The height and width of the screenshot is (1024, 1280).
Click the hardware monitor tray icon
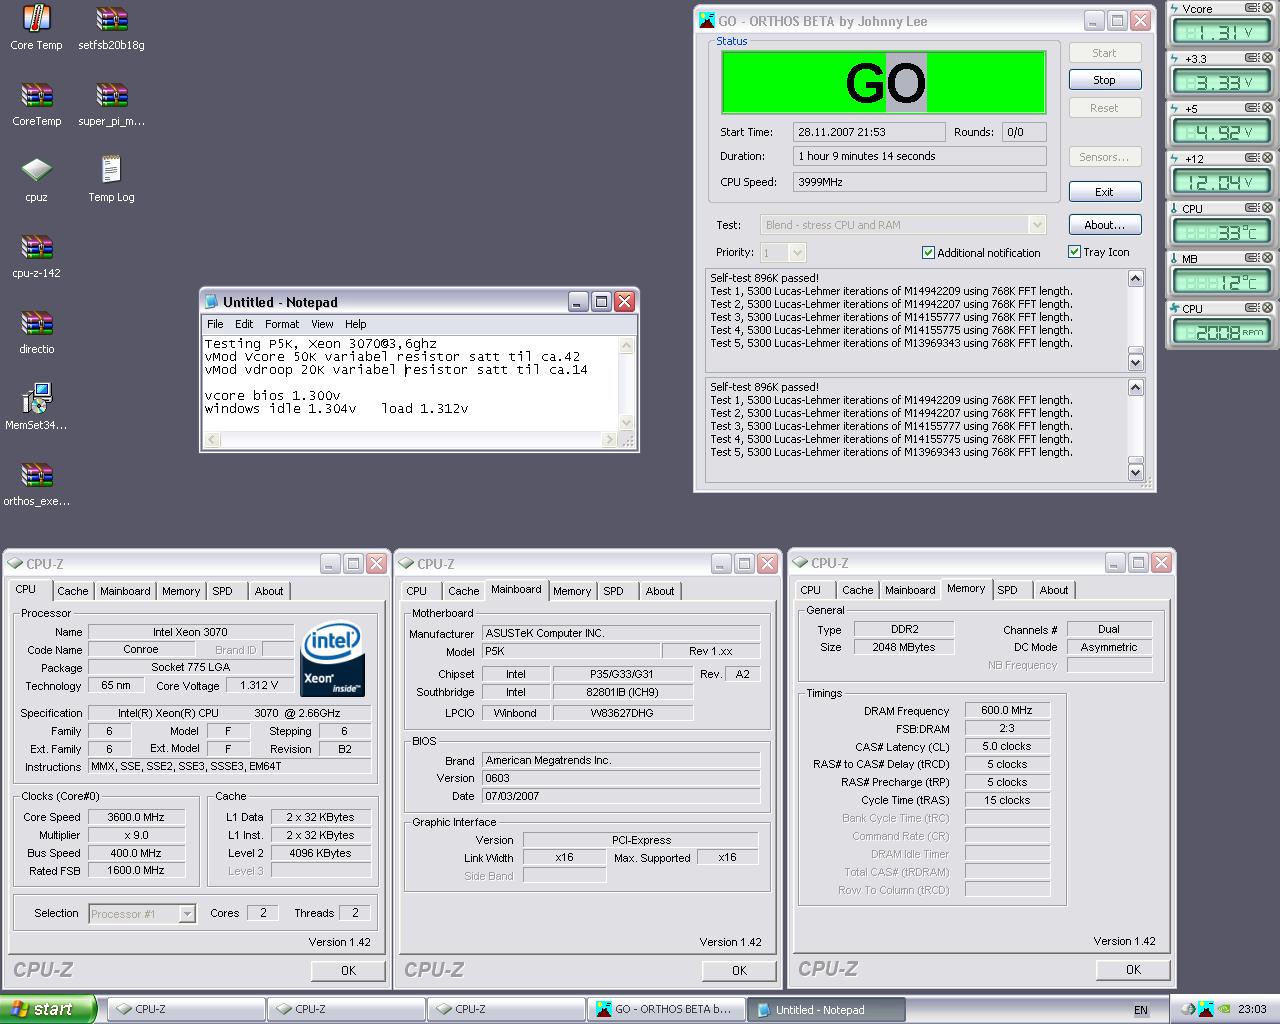(x=1189, y=1009)
